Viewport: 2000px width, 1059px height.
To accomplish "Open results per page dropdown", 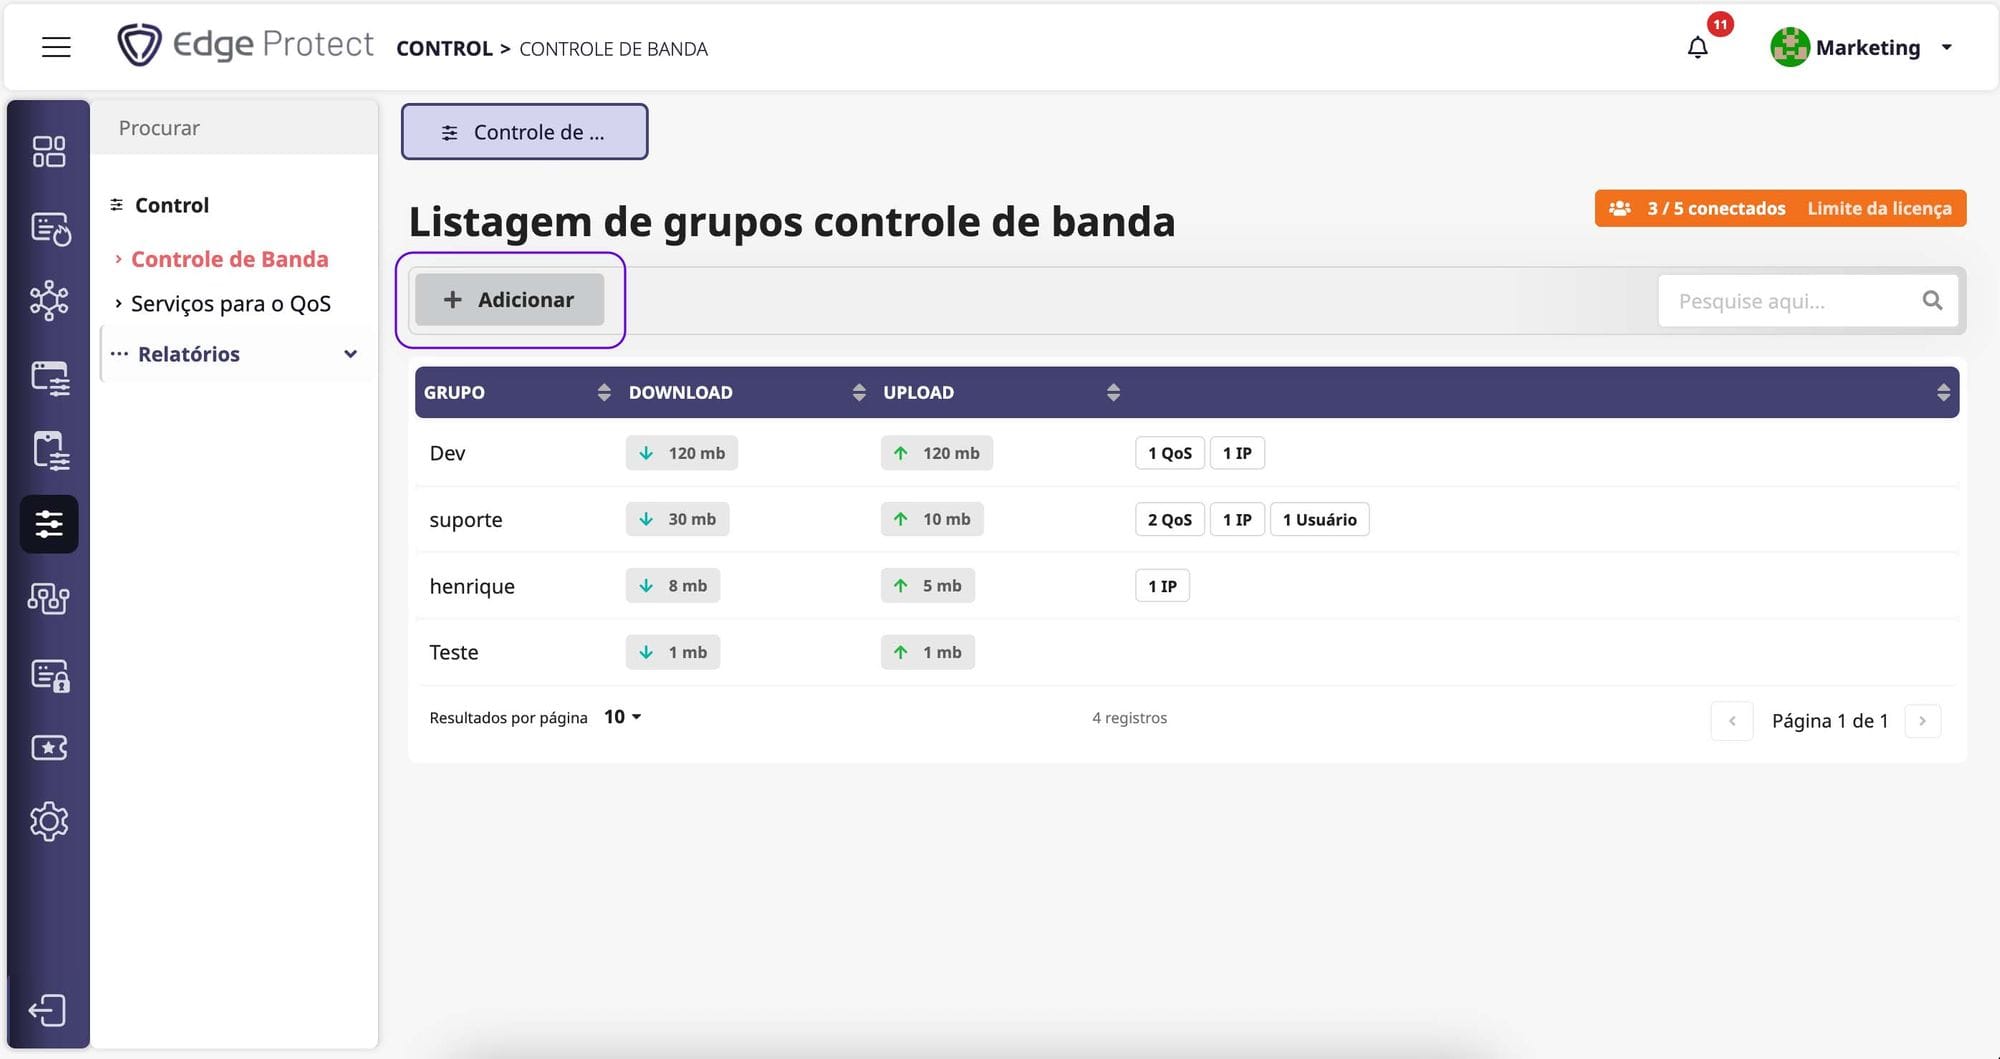I will click(622, 717).
